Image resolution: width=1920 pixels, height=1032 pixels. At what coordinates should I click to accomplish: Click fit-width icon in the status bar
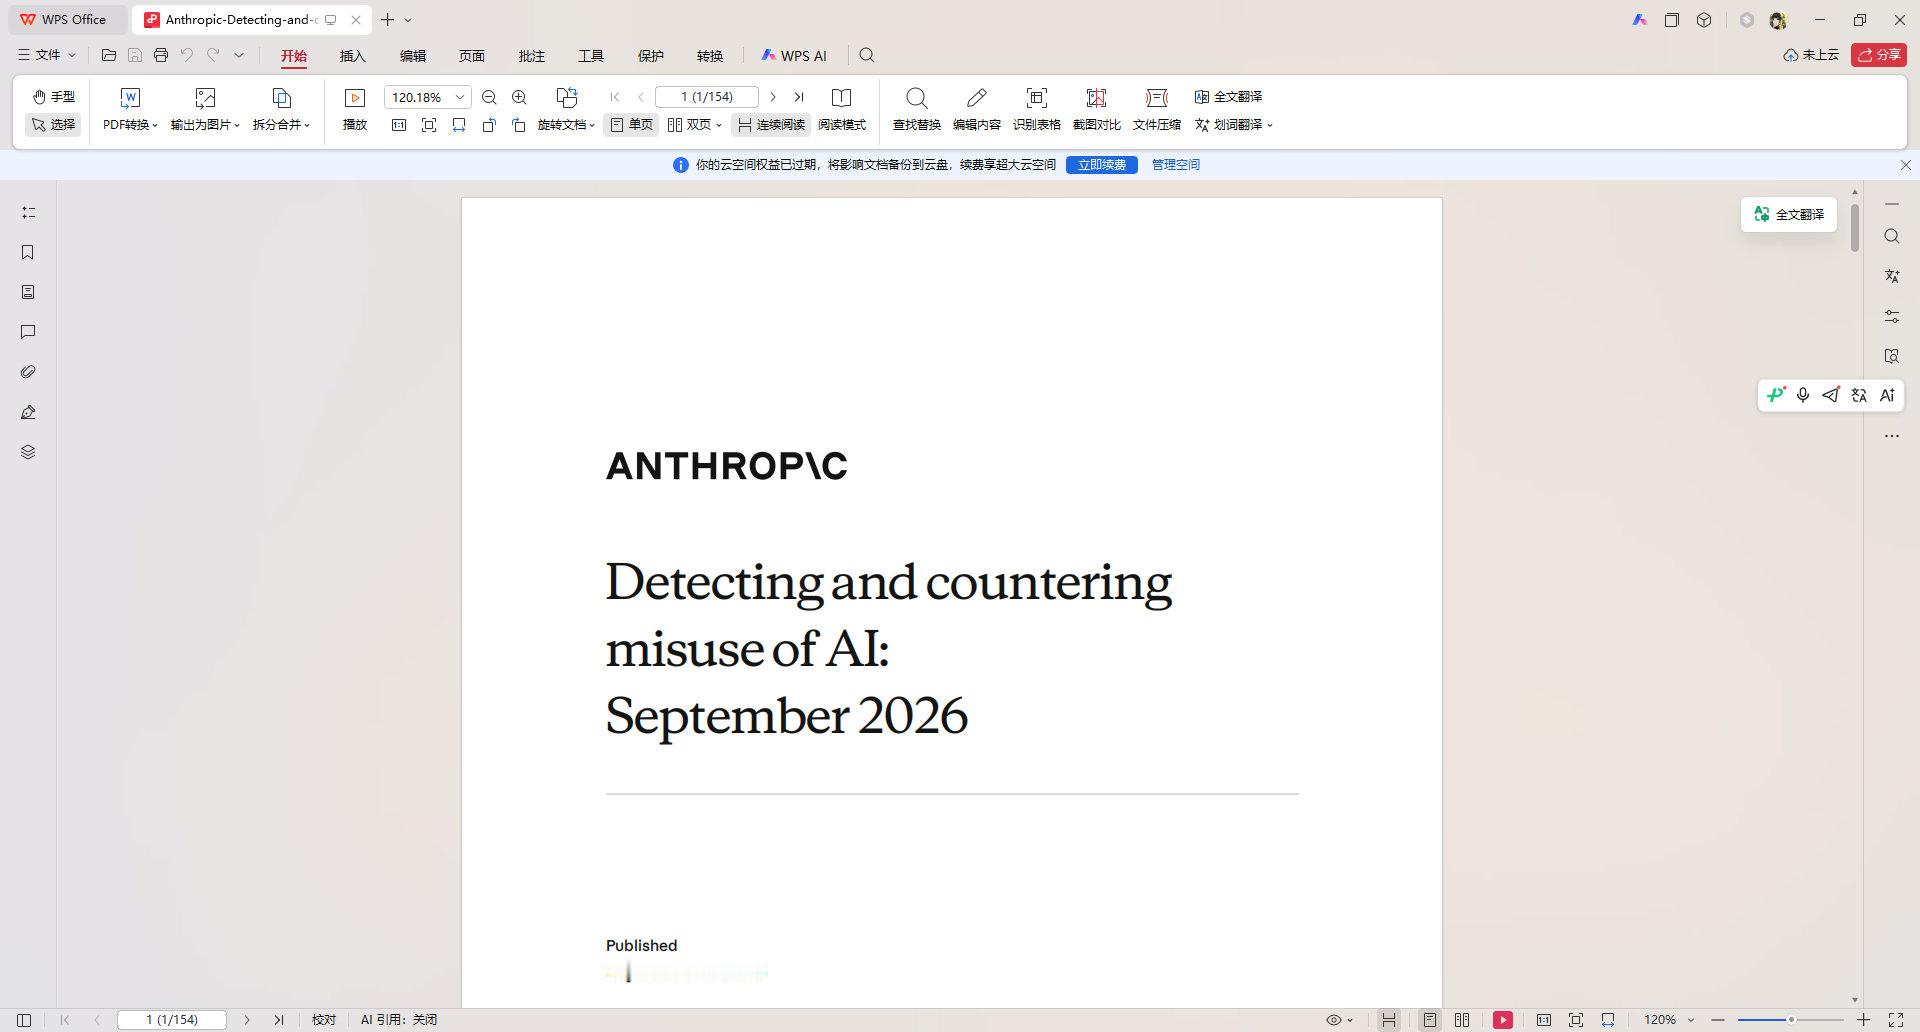tap(1608, 1020)
